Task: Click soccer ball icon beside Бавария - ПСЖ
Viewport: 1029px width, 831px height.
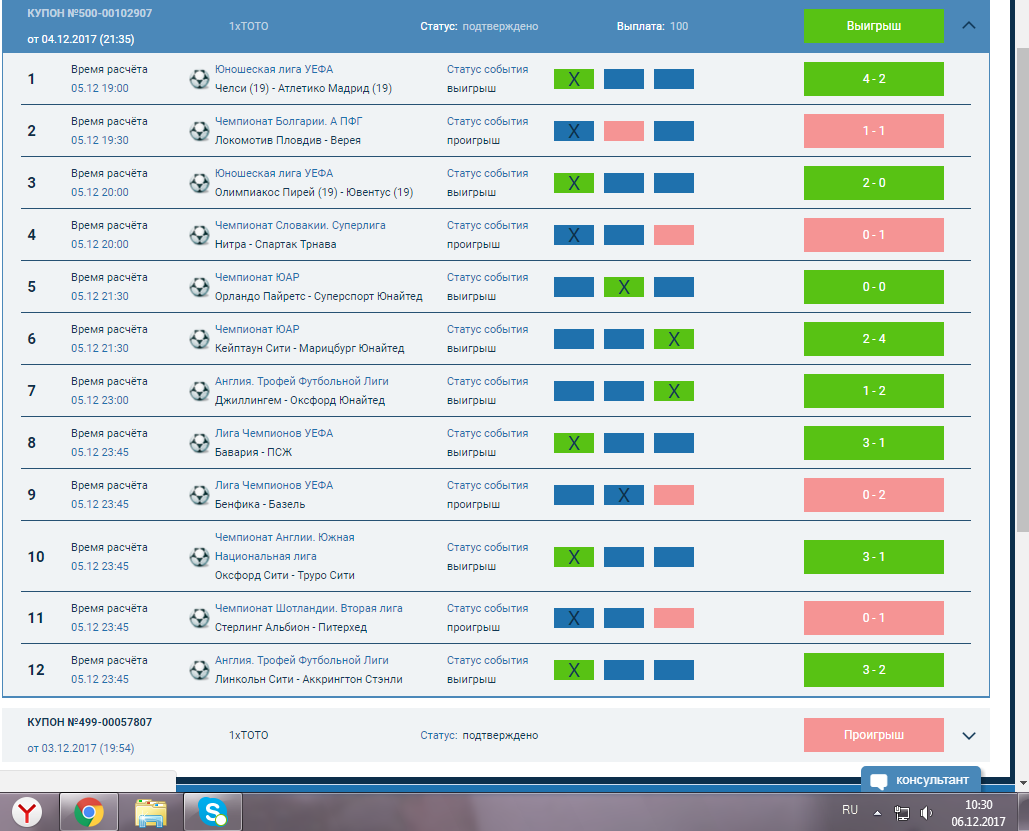Action: coord(199,443)
